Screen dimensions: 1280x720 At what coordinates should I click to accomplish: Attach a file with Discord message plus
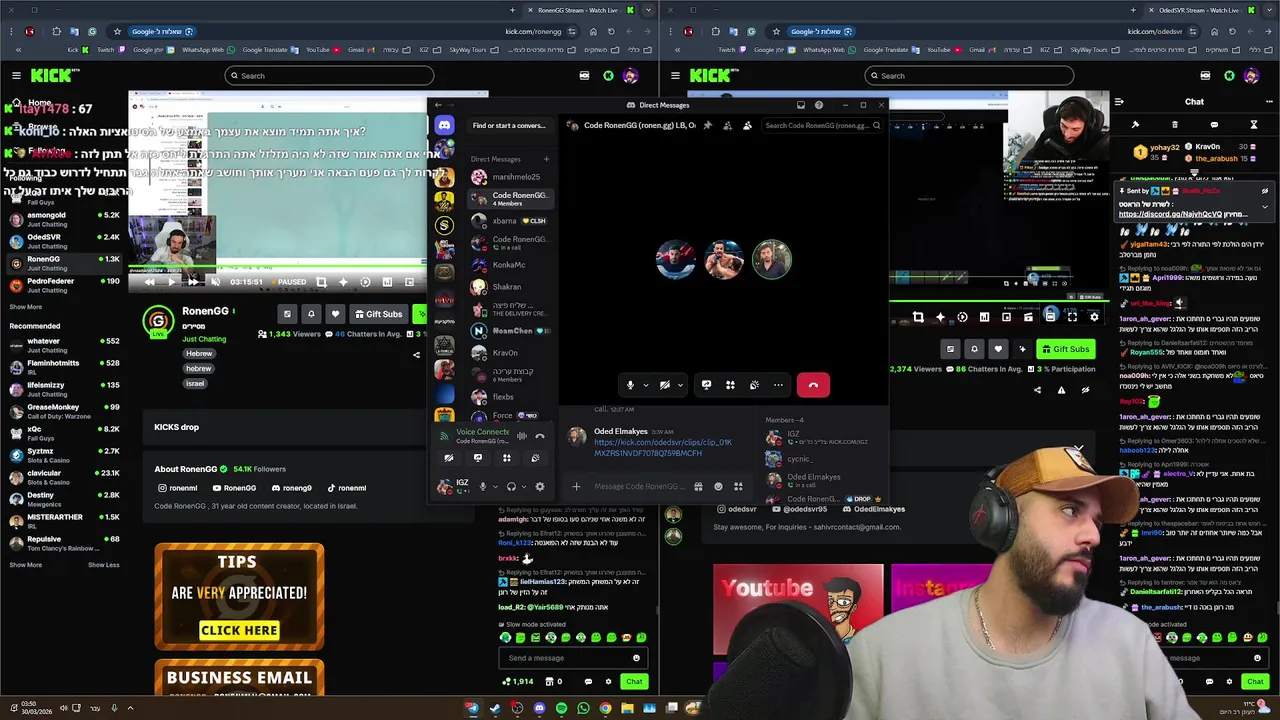(576, 487)
